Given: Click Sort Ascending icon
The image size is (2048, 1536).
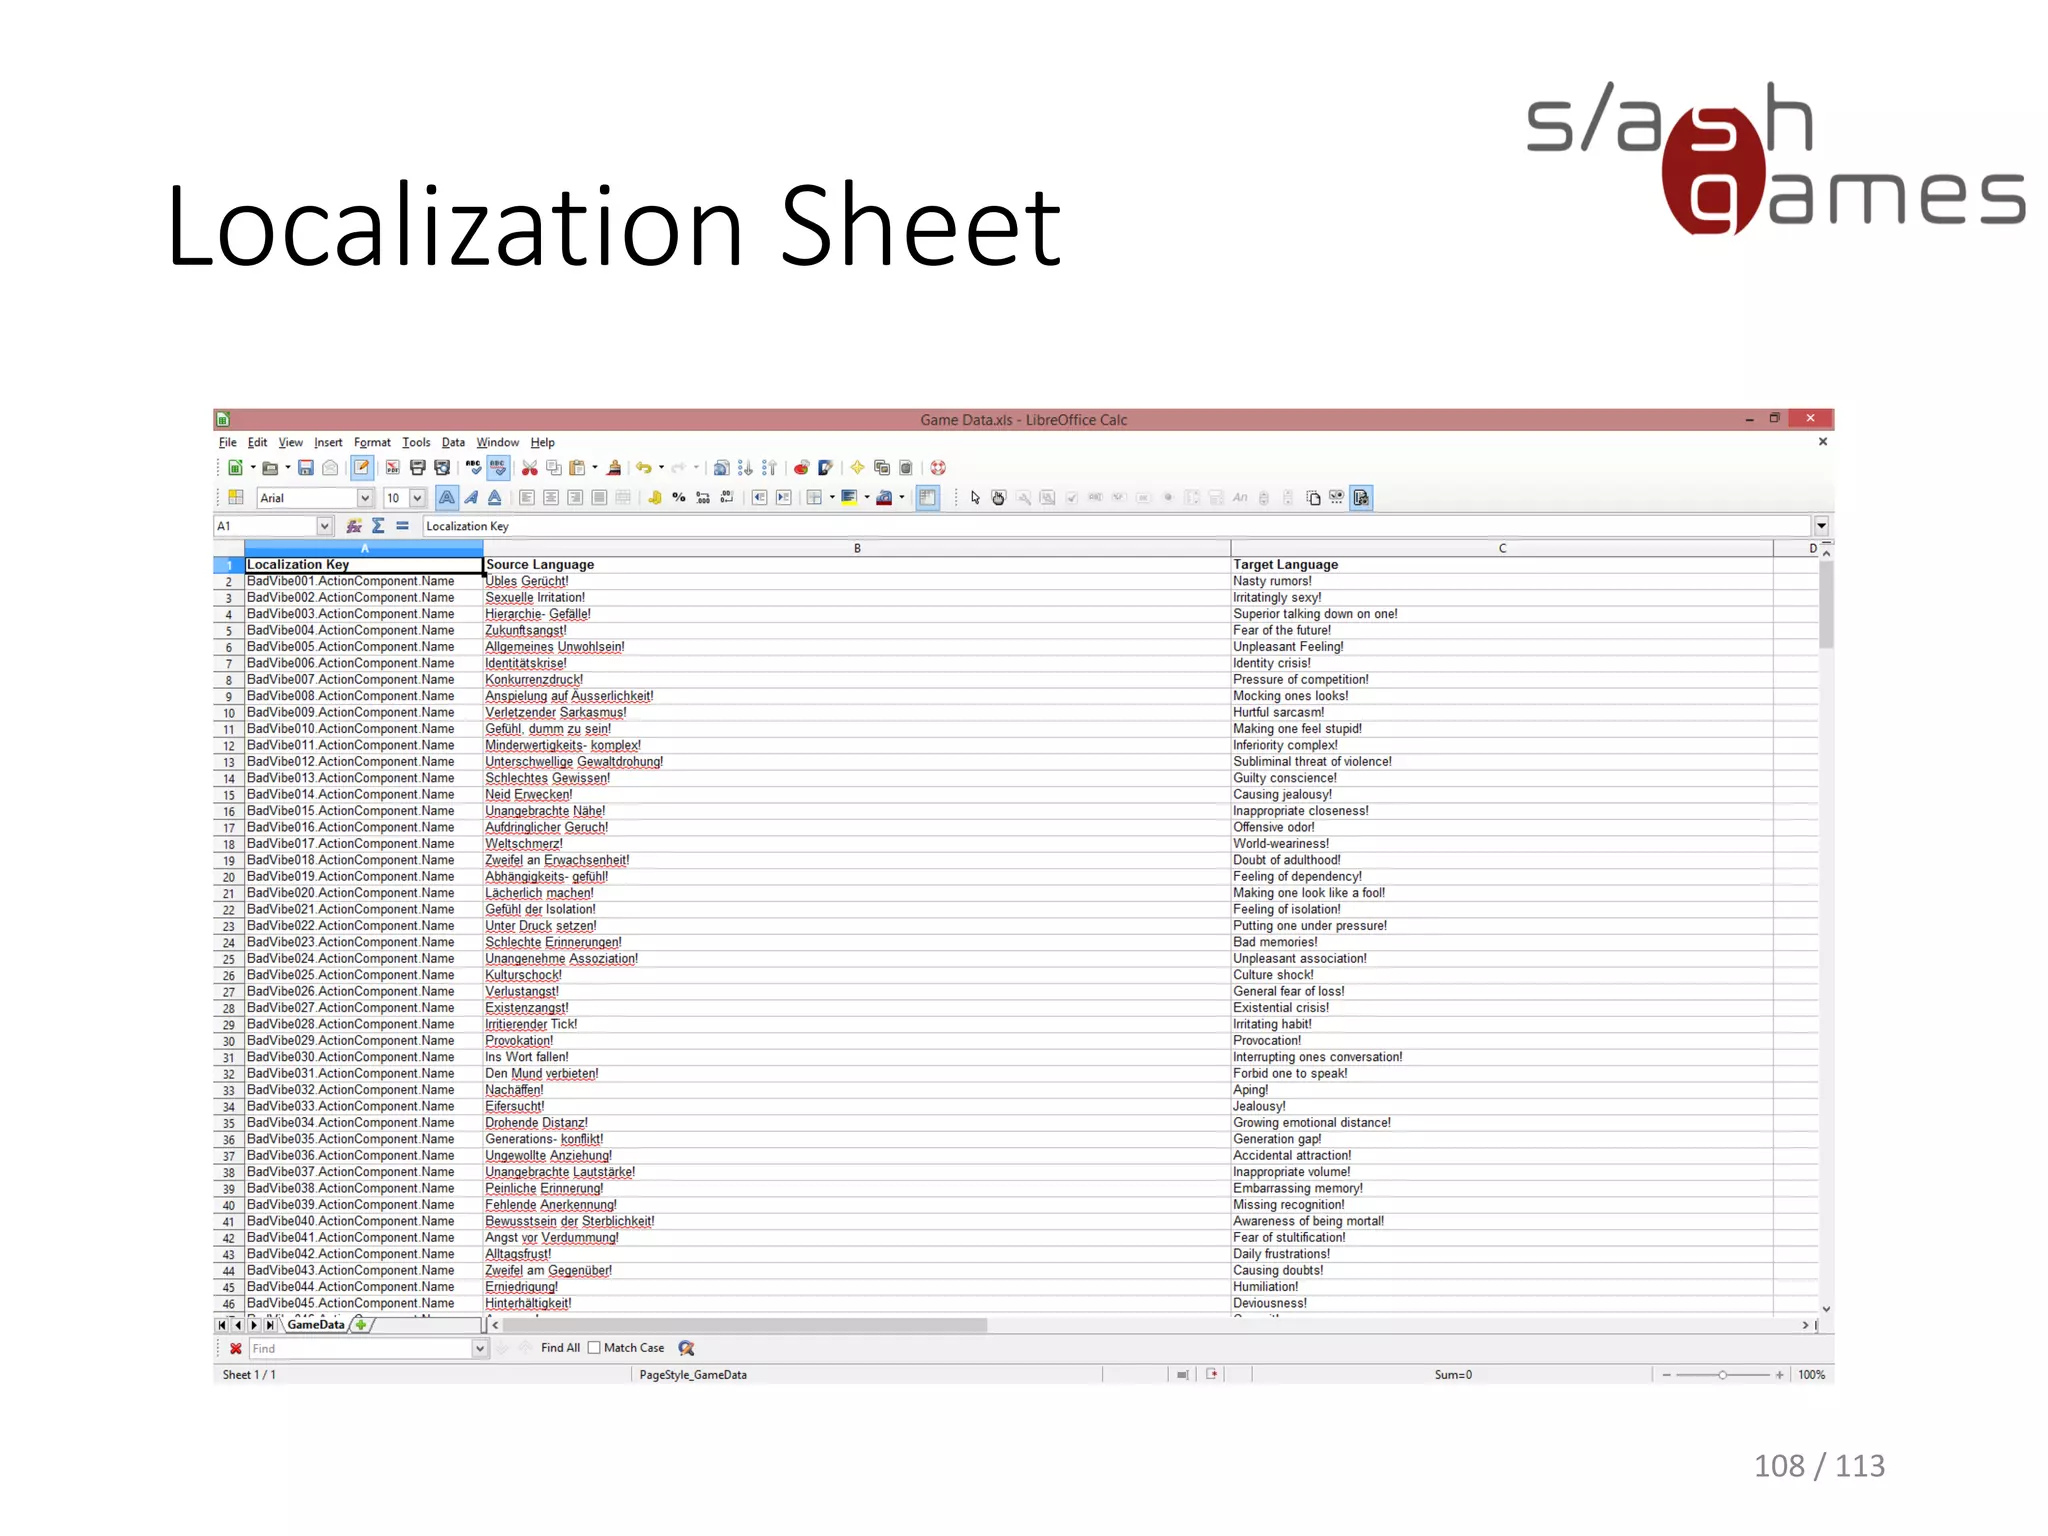Looking at the screenshot, I should pos(745,468).
